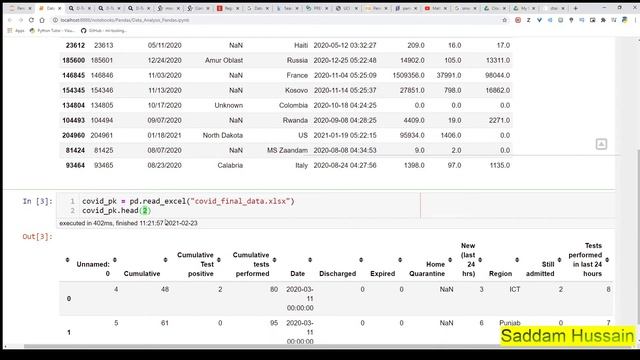Close the active Data Analysis tab
640x360 pixels.
[x=60, y=8]
